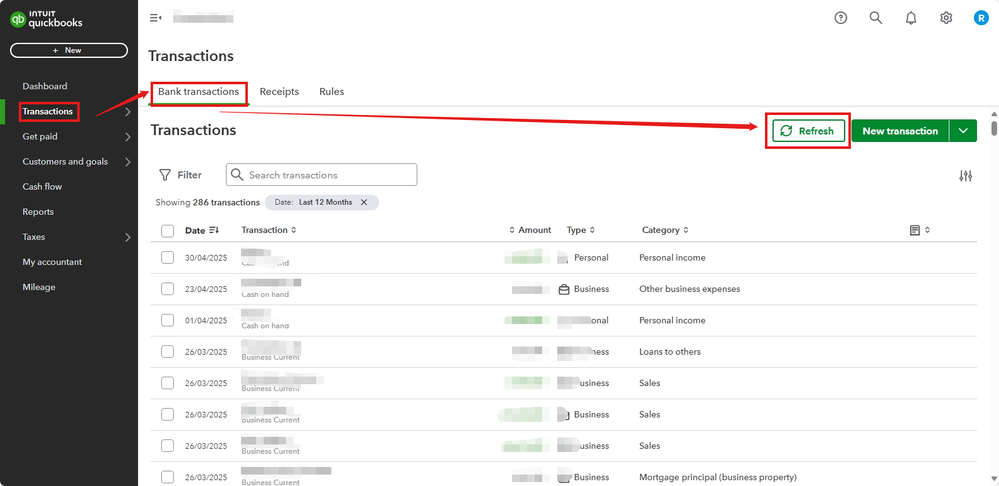
Task: Switch to the Receipts tab
Action: pyautogui.click(x=279, y=92)
